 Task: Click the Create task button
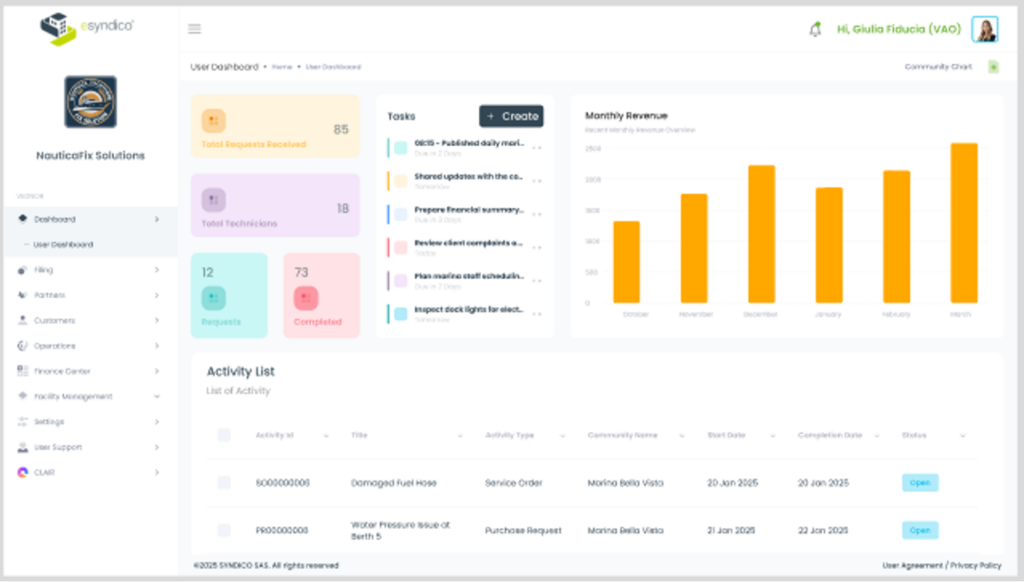(511, 116)
